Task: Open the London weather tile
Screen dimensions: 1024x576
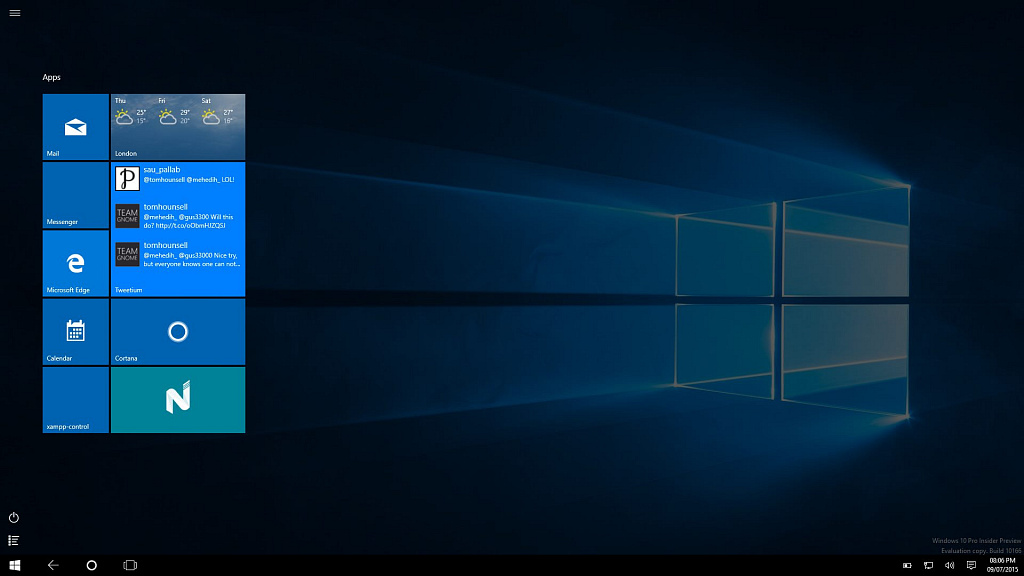Action: point(178,127)
